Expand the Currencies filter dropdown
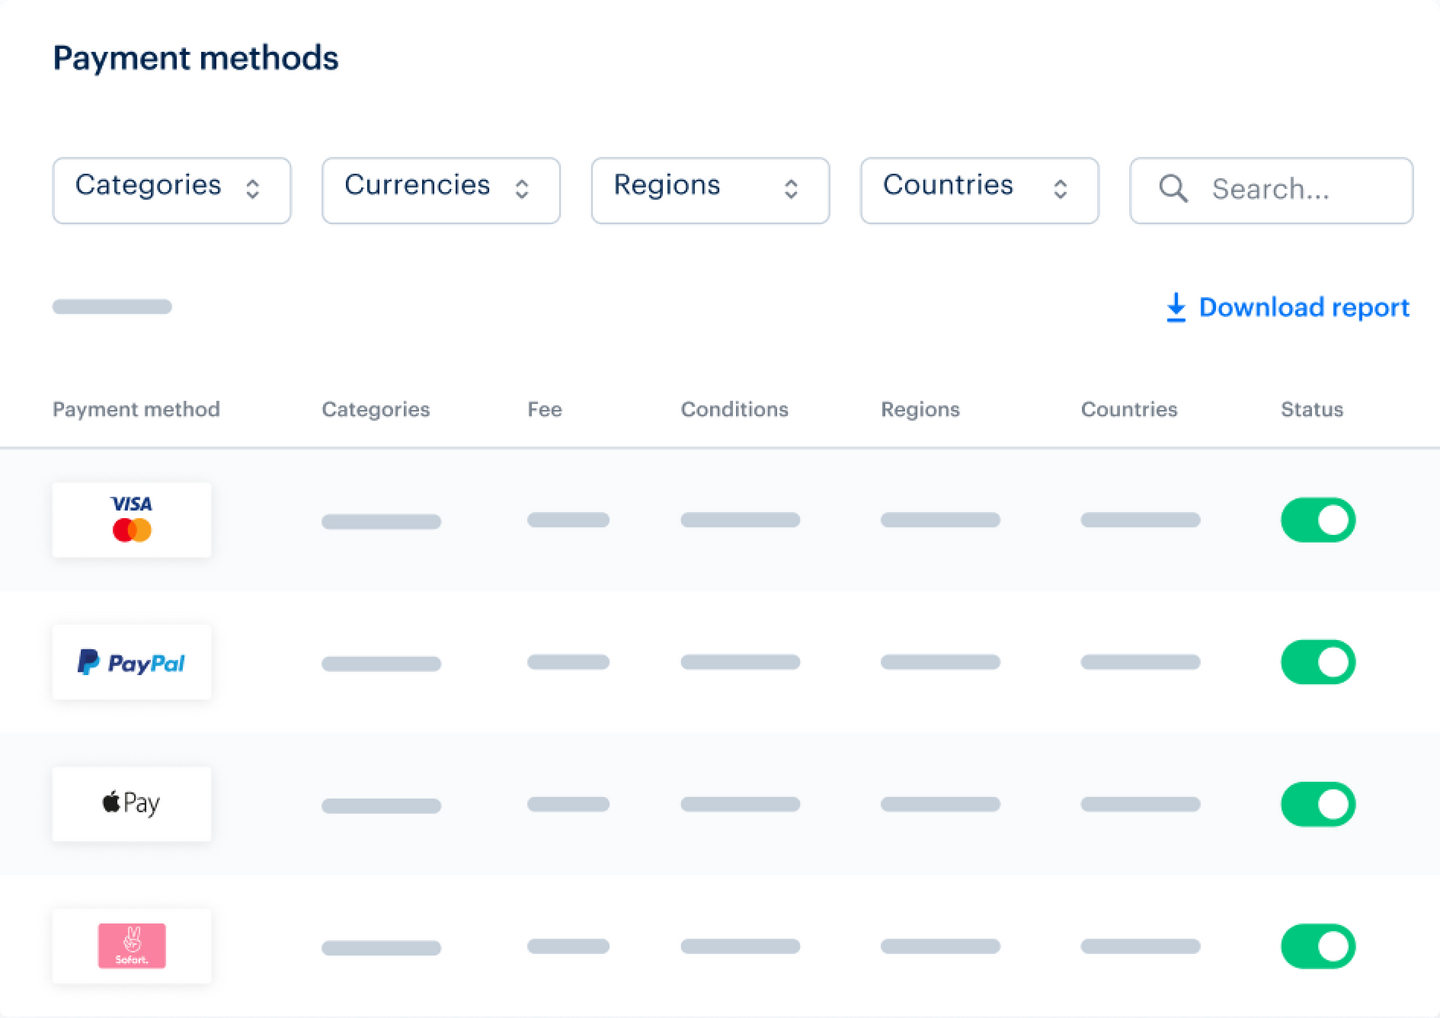Viewport: 1440px width, 1018px height. tap(440, 190)
